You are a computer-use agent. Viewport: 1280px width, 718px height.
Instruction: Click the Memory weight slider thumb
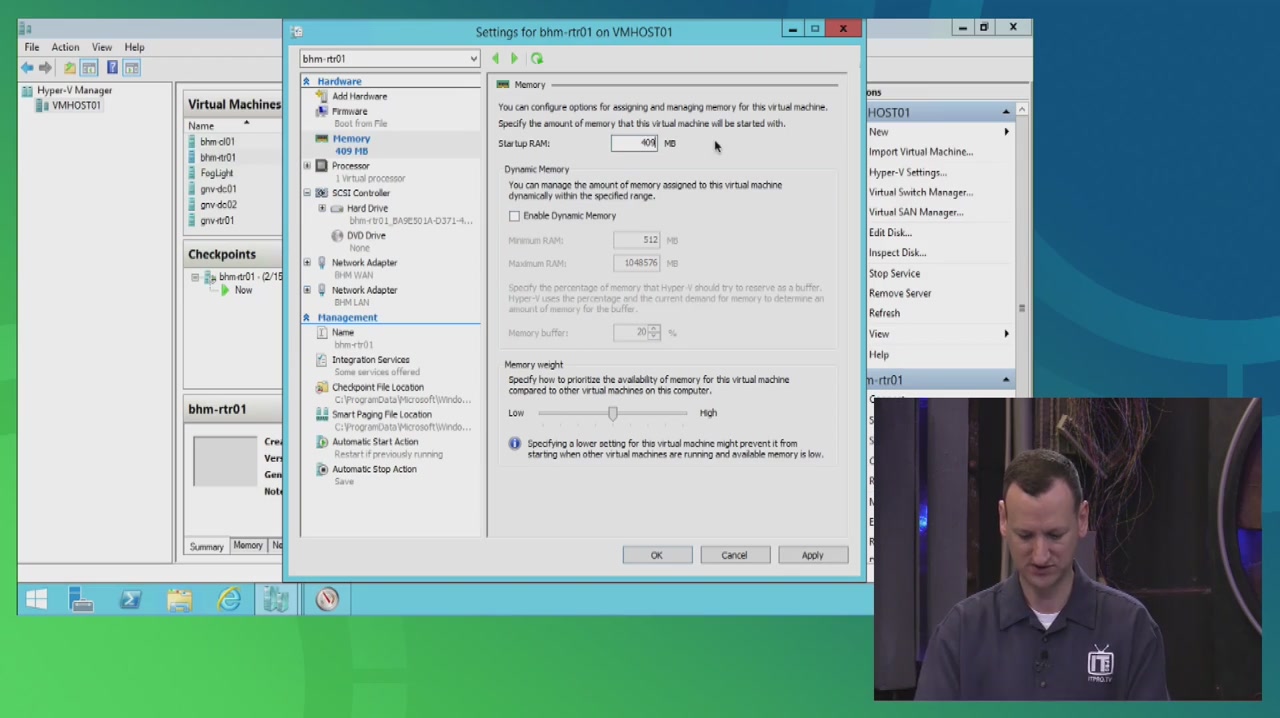coord(613,413)
